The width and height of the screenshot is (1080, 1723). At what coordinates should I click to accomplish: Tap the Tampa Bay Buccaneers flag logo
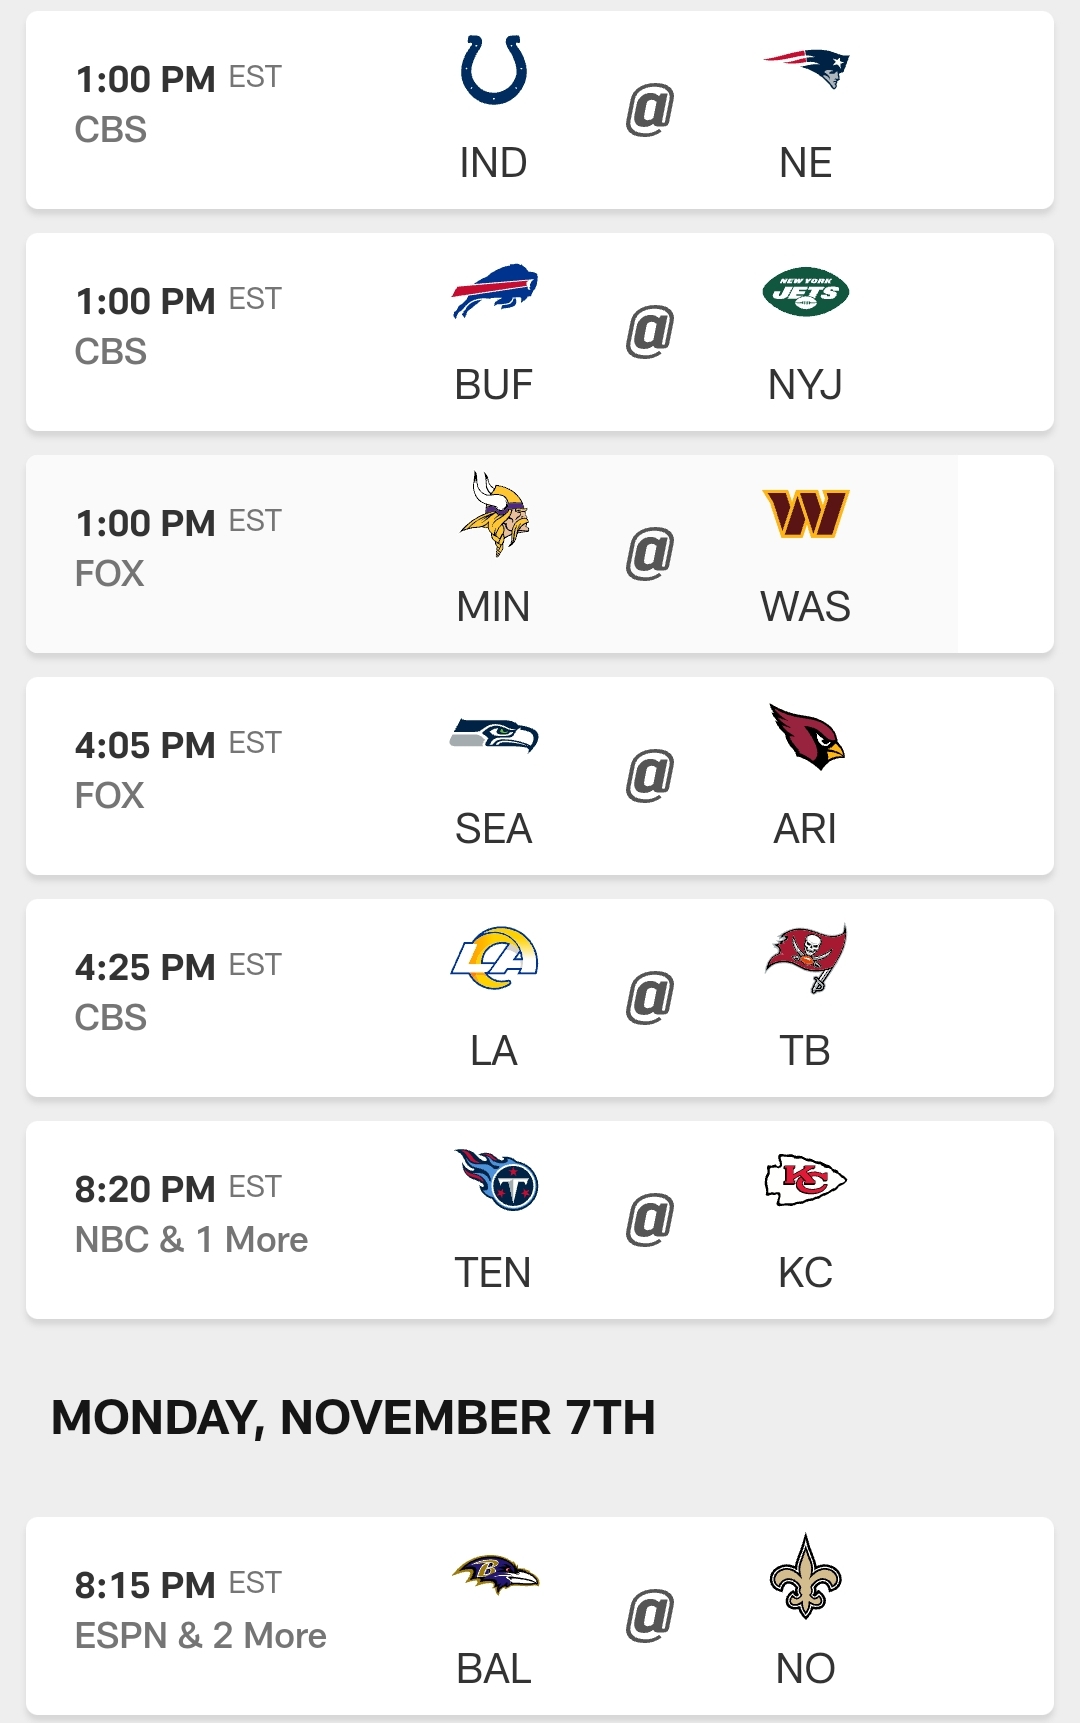[806, 958]
